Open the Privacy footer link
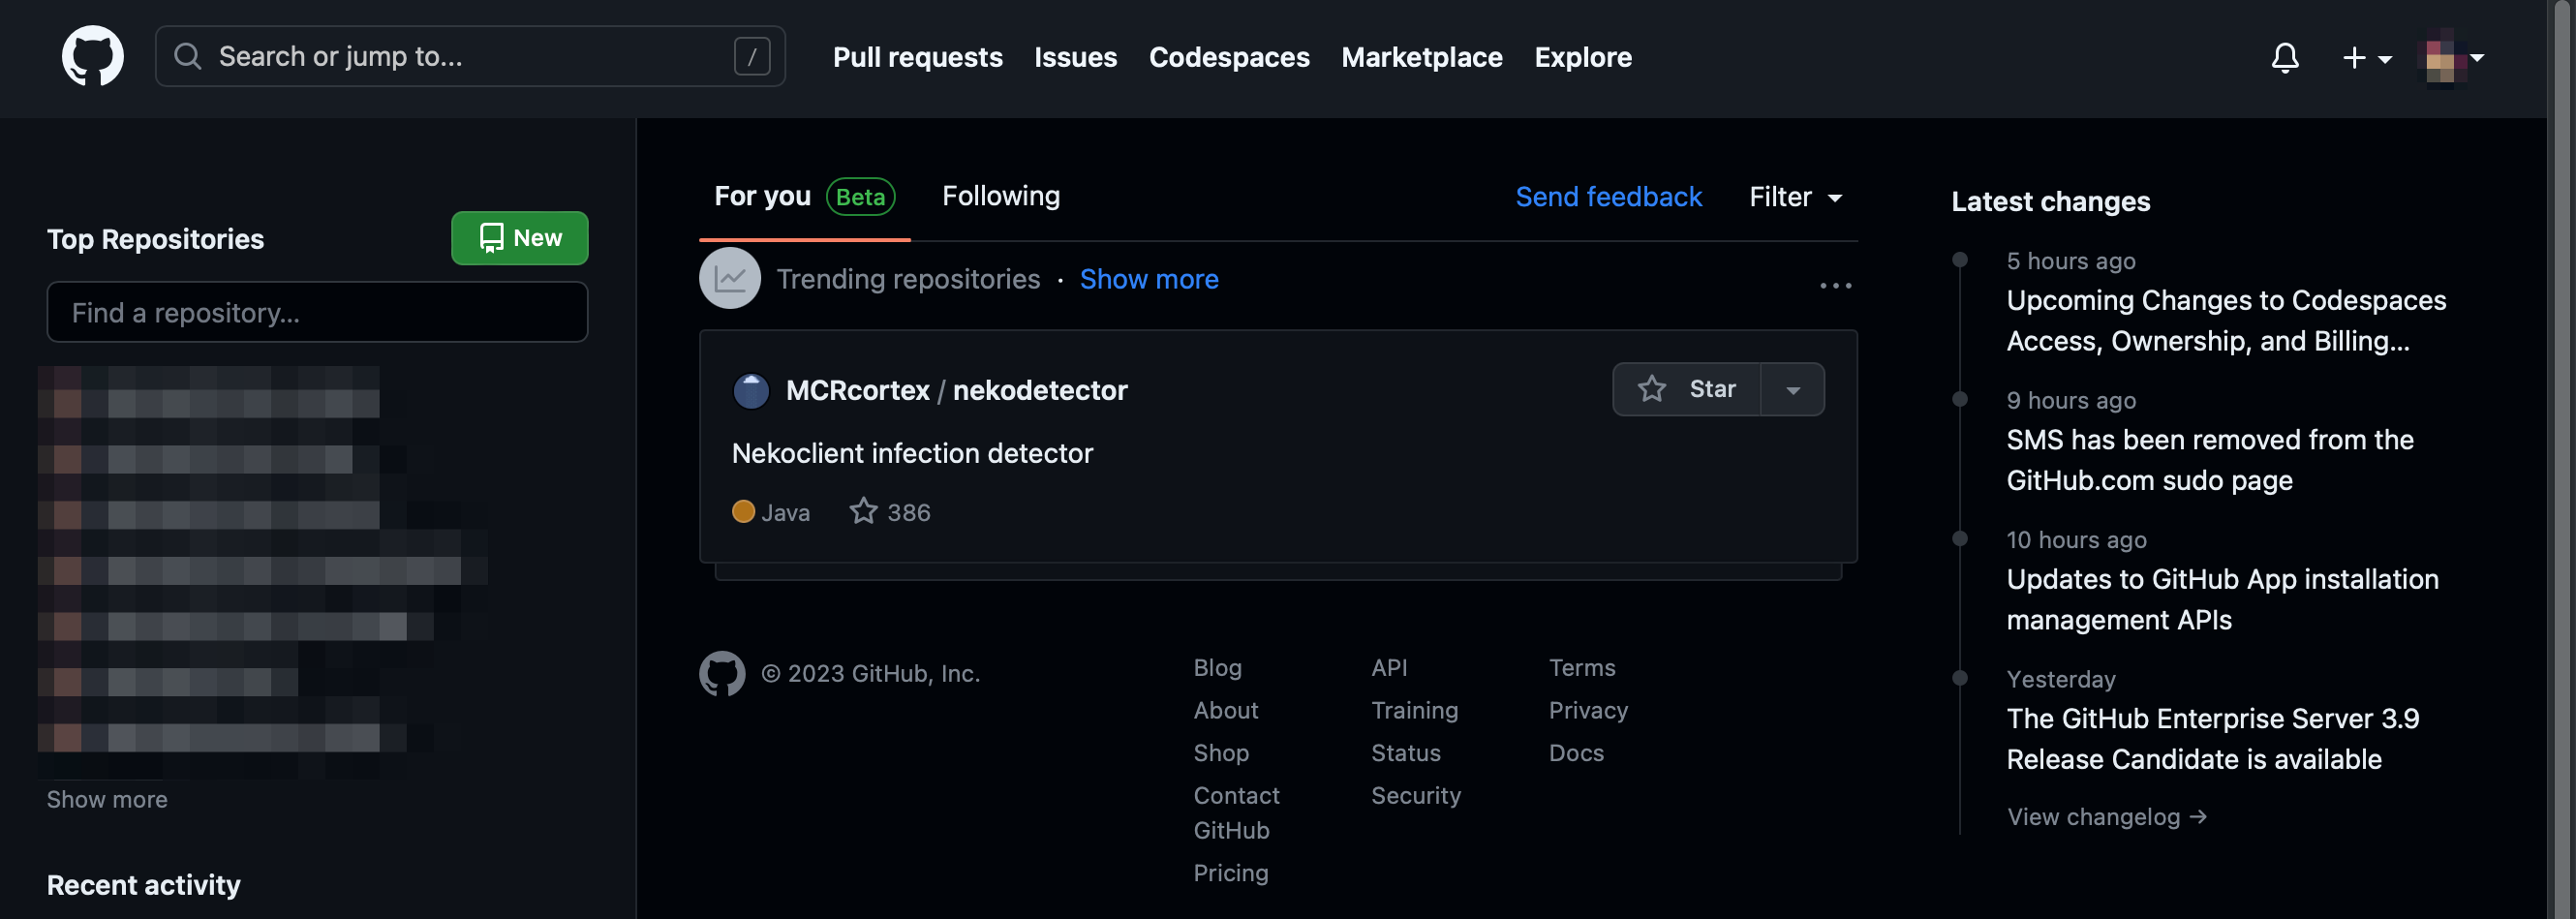 coord(1588,710)
